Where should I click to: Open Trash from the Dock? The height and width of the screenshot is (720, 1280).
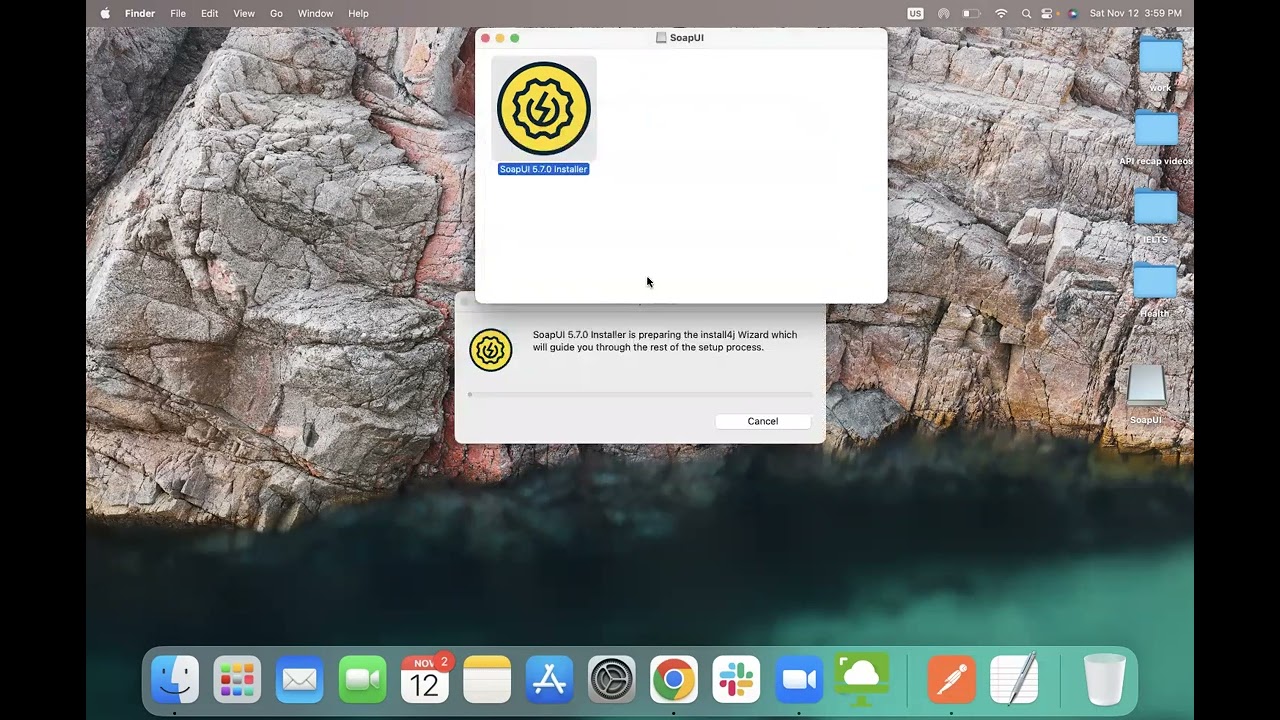pos(1105,680)
